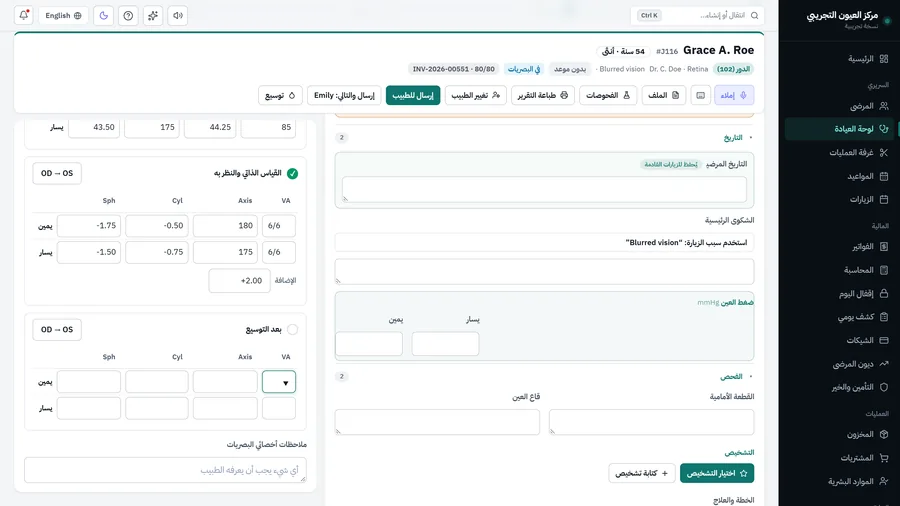Open المشتريات purchases in sidebar
This screenshot has height=506, width=900.
tap(839, 458)
